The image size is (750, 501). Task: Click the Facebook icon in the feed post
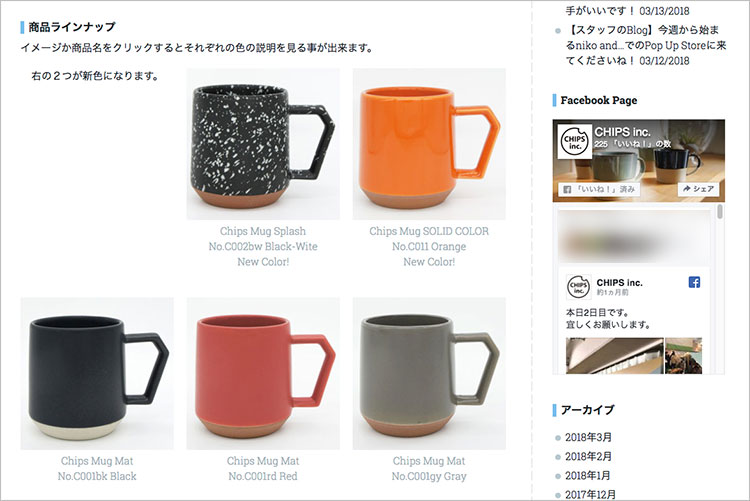click(x=694, y=282)
